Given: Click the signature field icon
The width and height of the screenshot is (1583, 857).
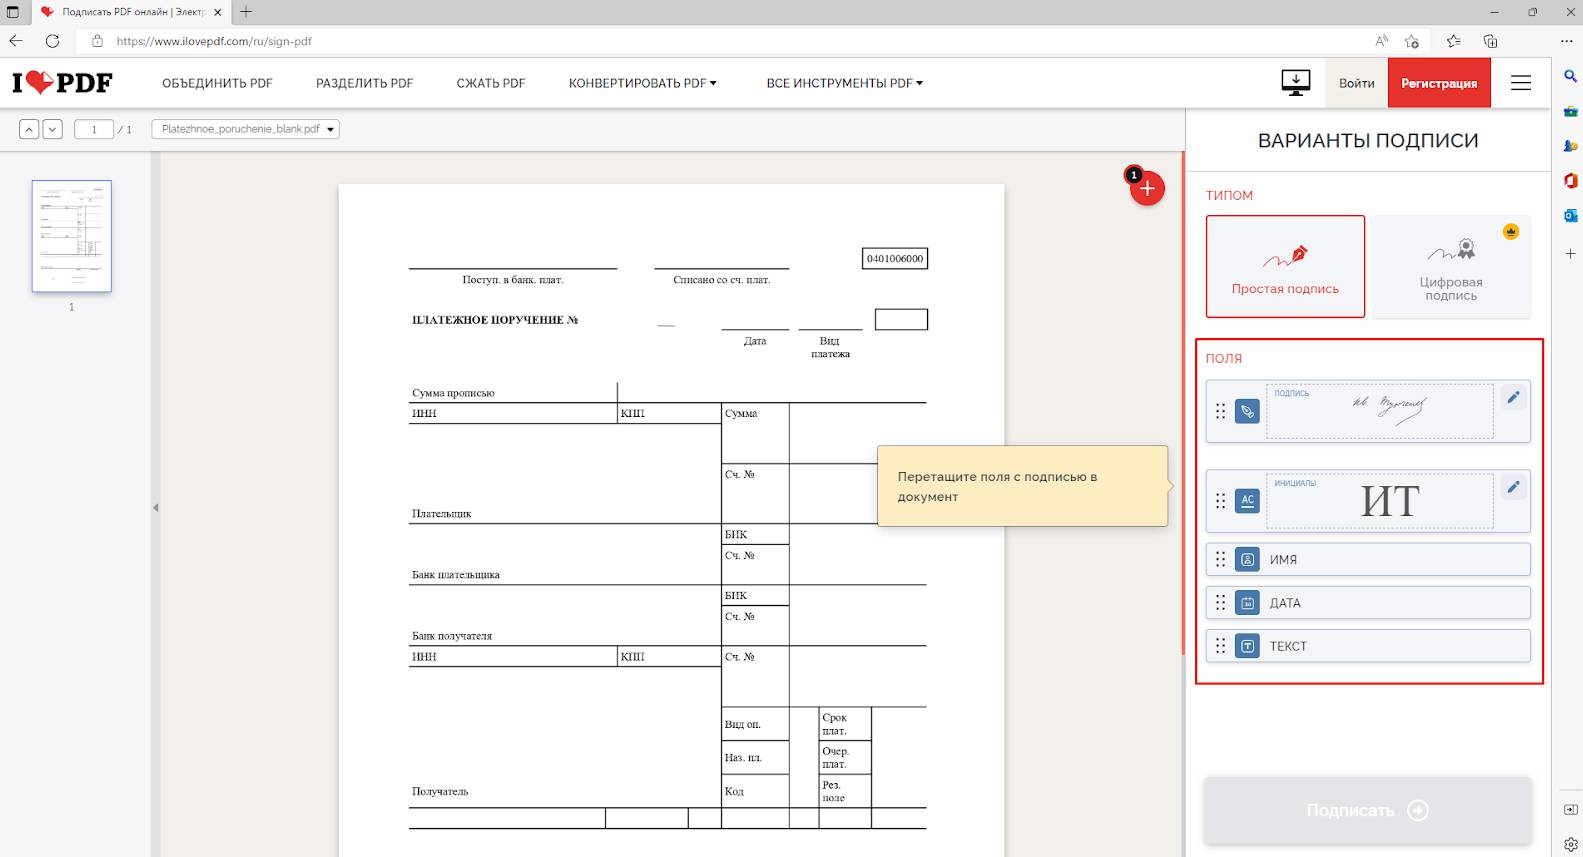Looking at the screenshot, I should point(1247,411).
